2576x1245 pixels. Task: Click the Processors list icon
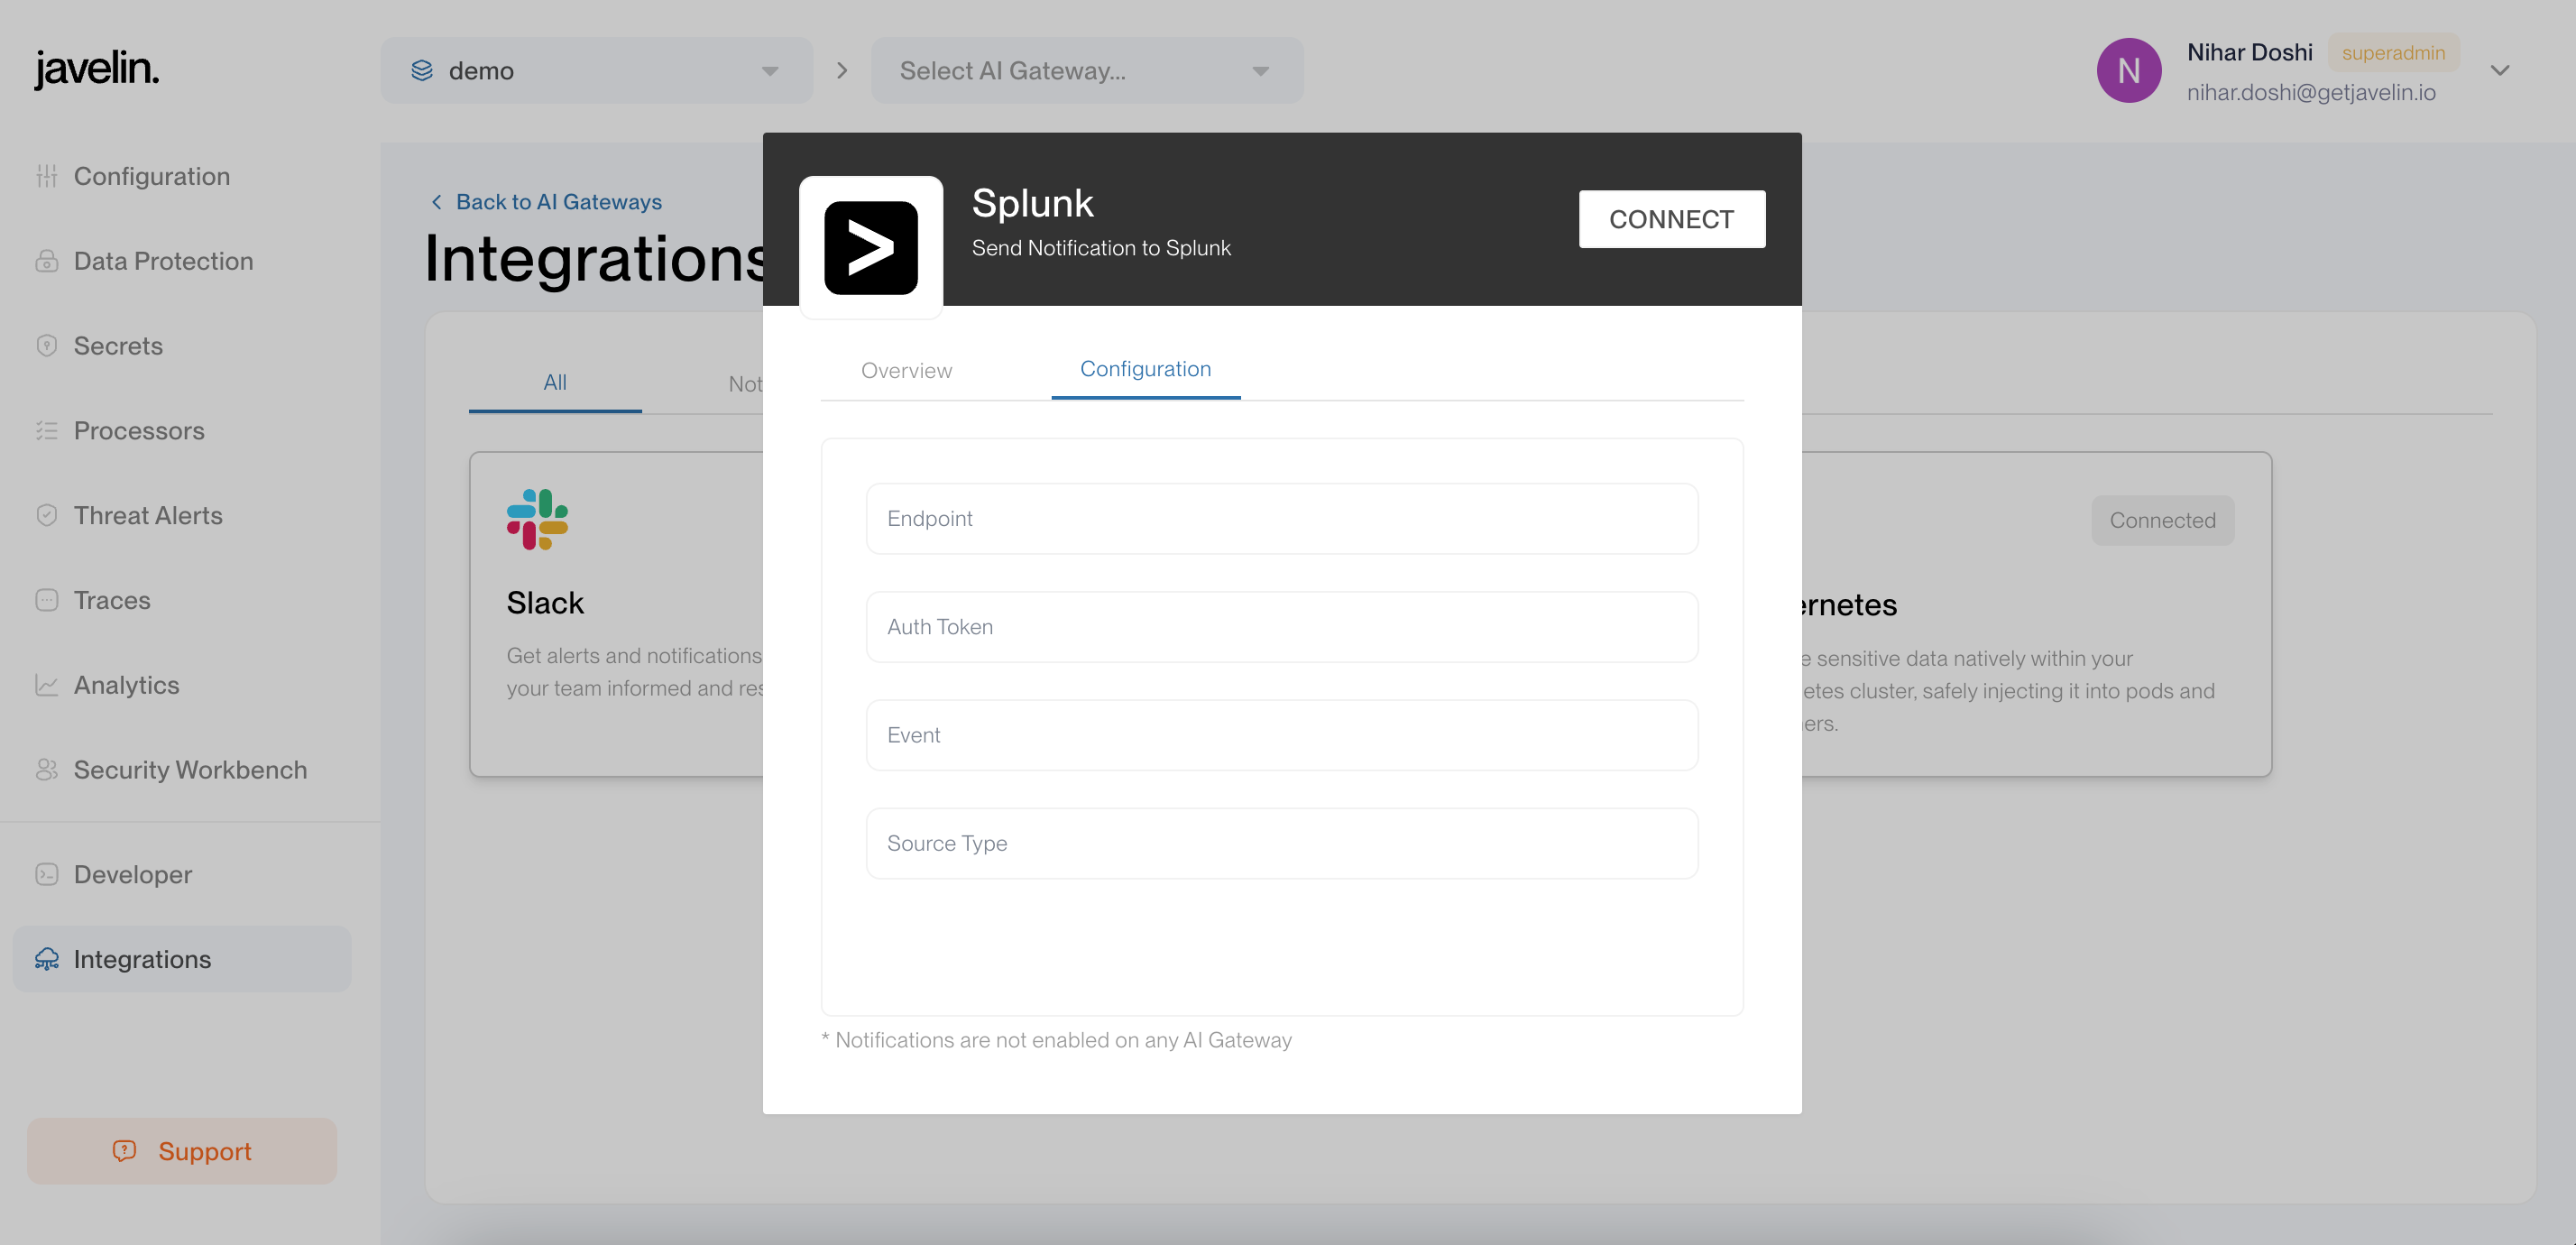tap(47, 431)
